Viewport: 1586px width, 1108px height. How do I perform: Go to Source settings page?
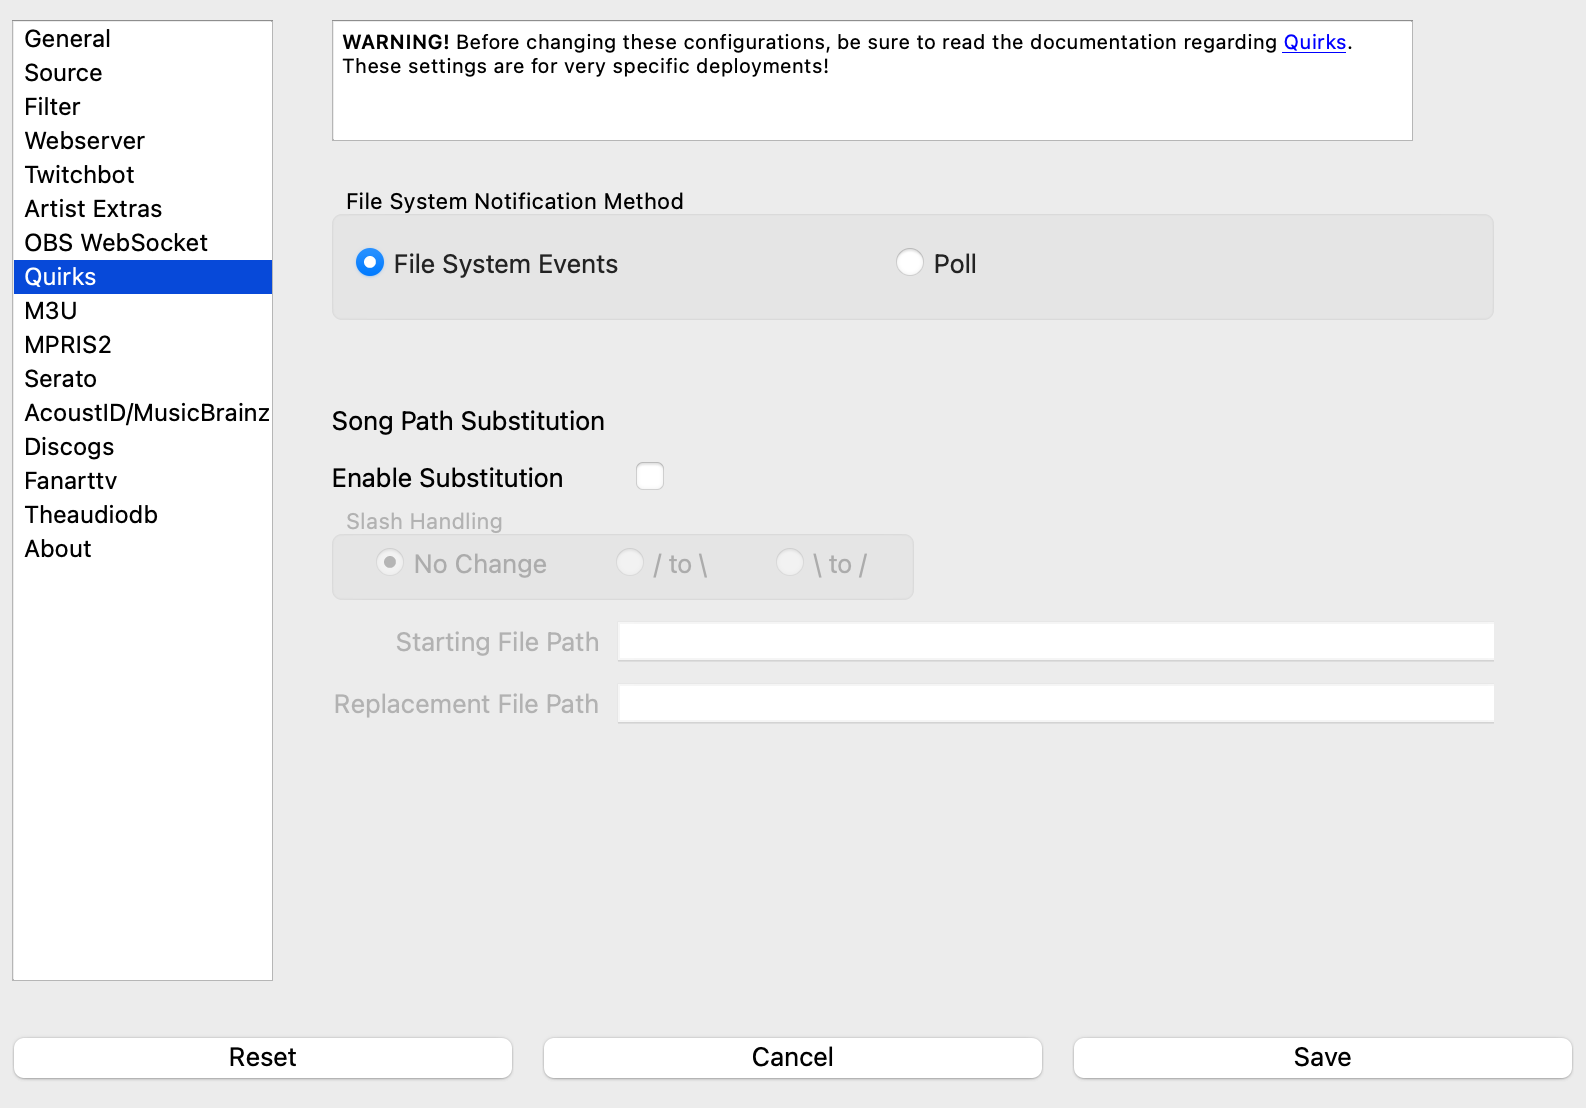tap(63, 73)
